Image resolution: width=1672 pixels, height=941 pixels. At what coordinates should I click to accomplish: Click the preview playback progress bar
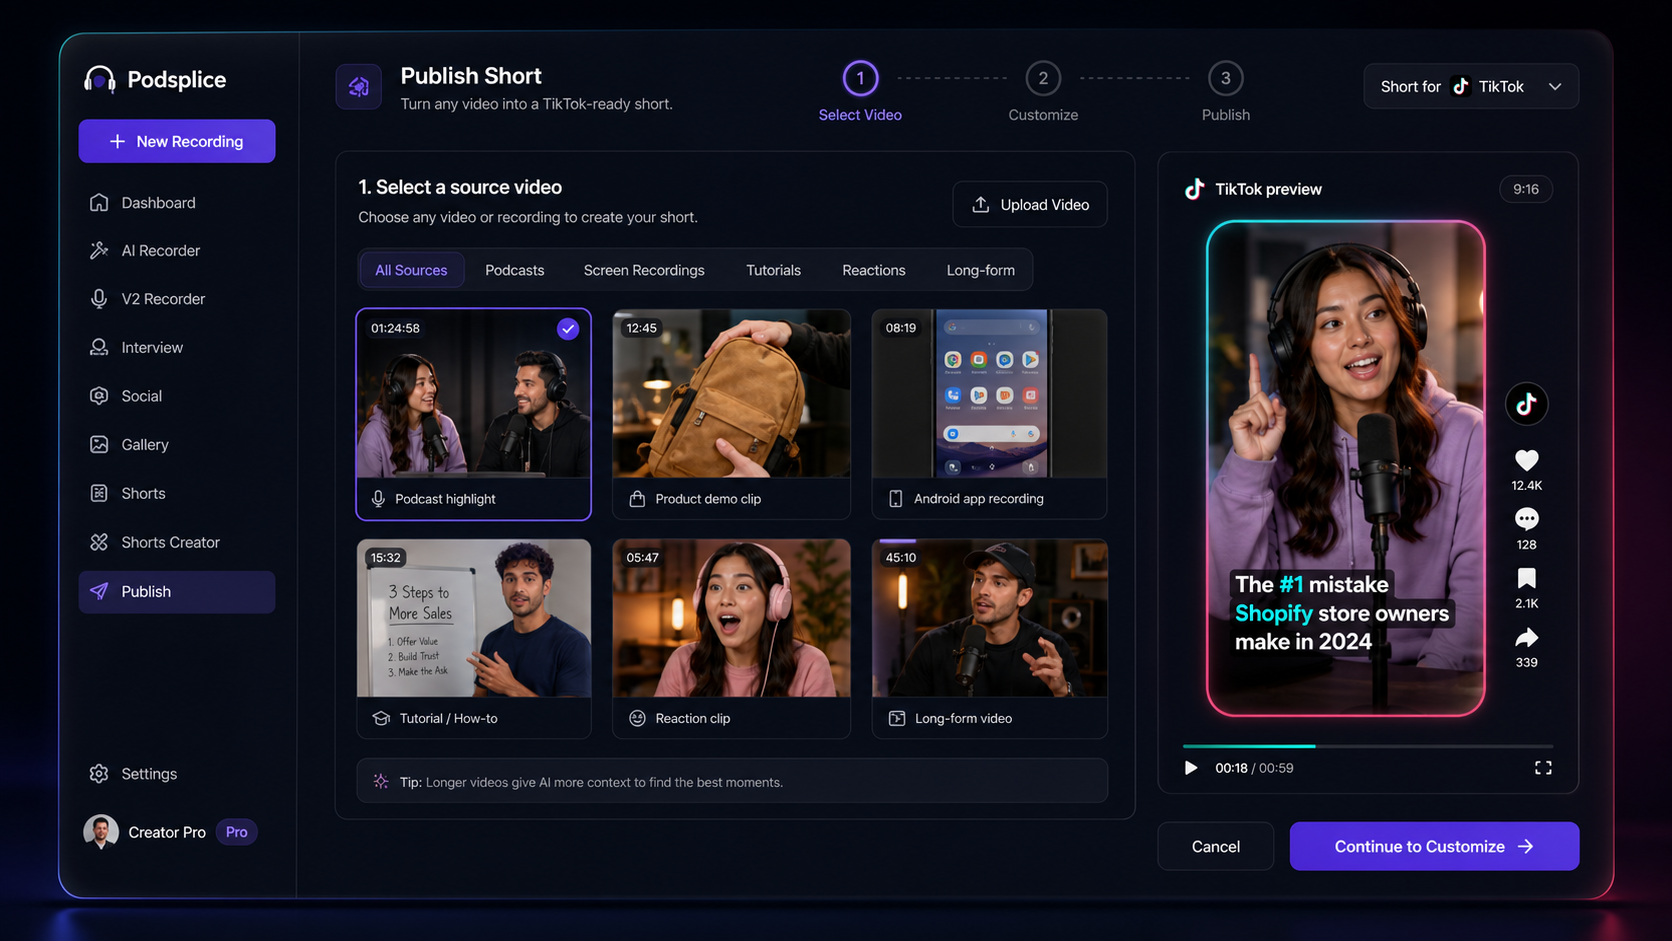(1368, 746)
